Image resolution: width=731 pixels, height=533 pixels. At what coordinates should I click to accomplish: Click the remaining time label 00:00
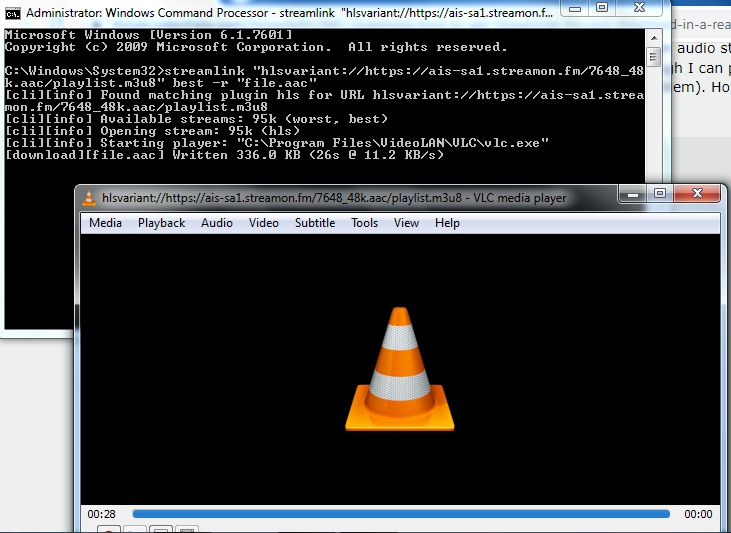698,514
